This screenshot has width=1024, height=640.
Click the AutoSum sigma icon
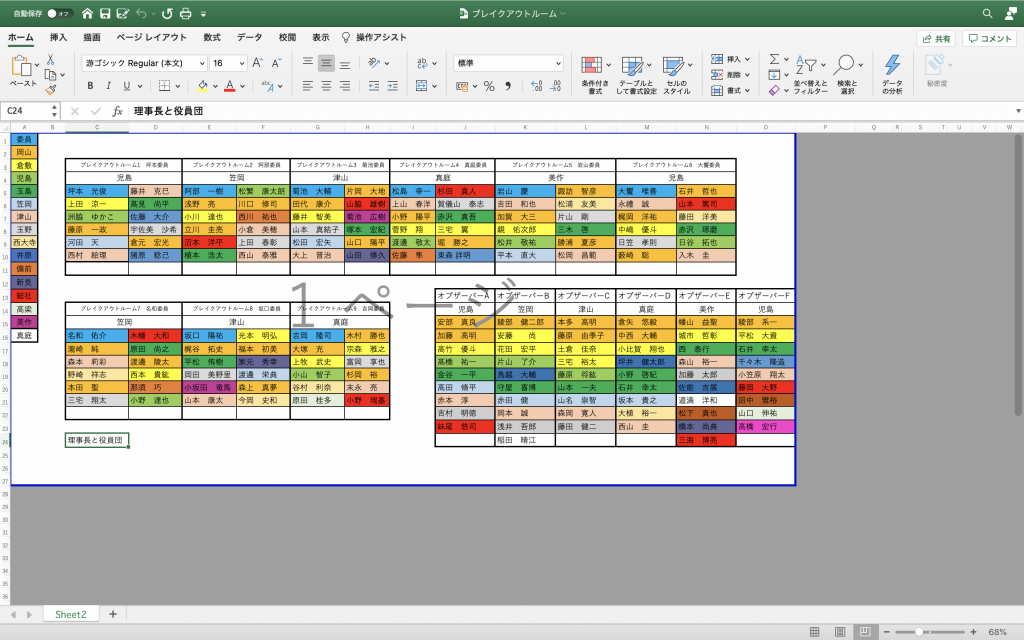pyautogui.click(x=774, y=59)
